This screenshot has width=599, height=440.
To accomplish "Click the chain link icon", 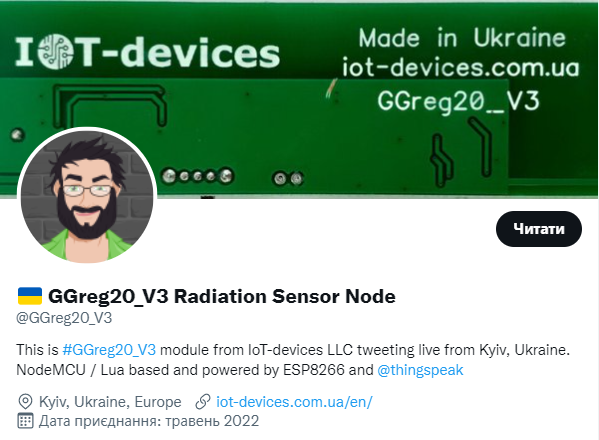I will 203,402.
